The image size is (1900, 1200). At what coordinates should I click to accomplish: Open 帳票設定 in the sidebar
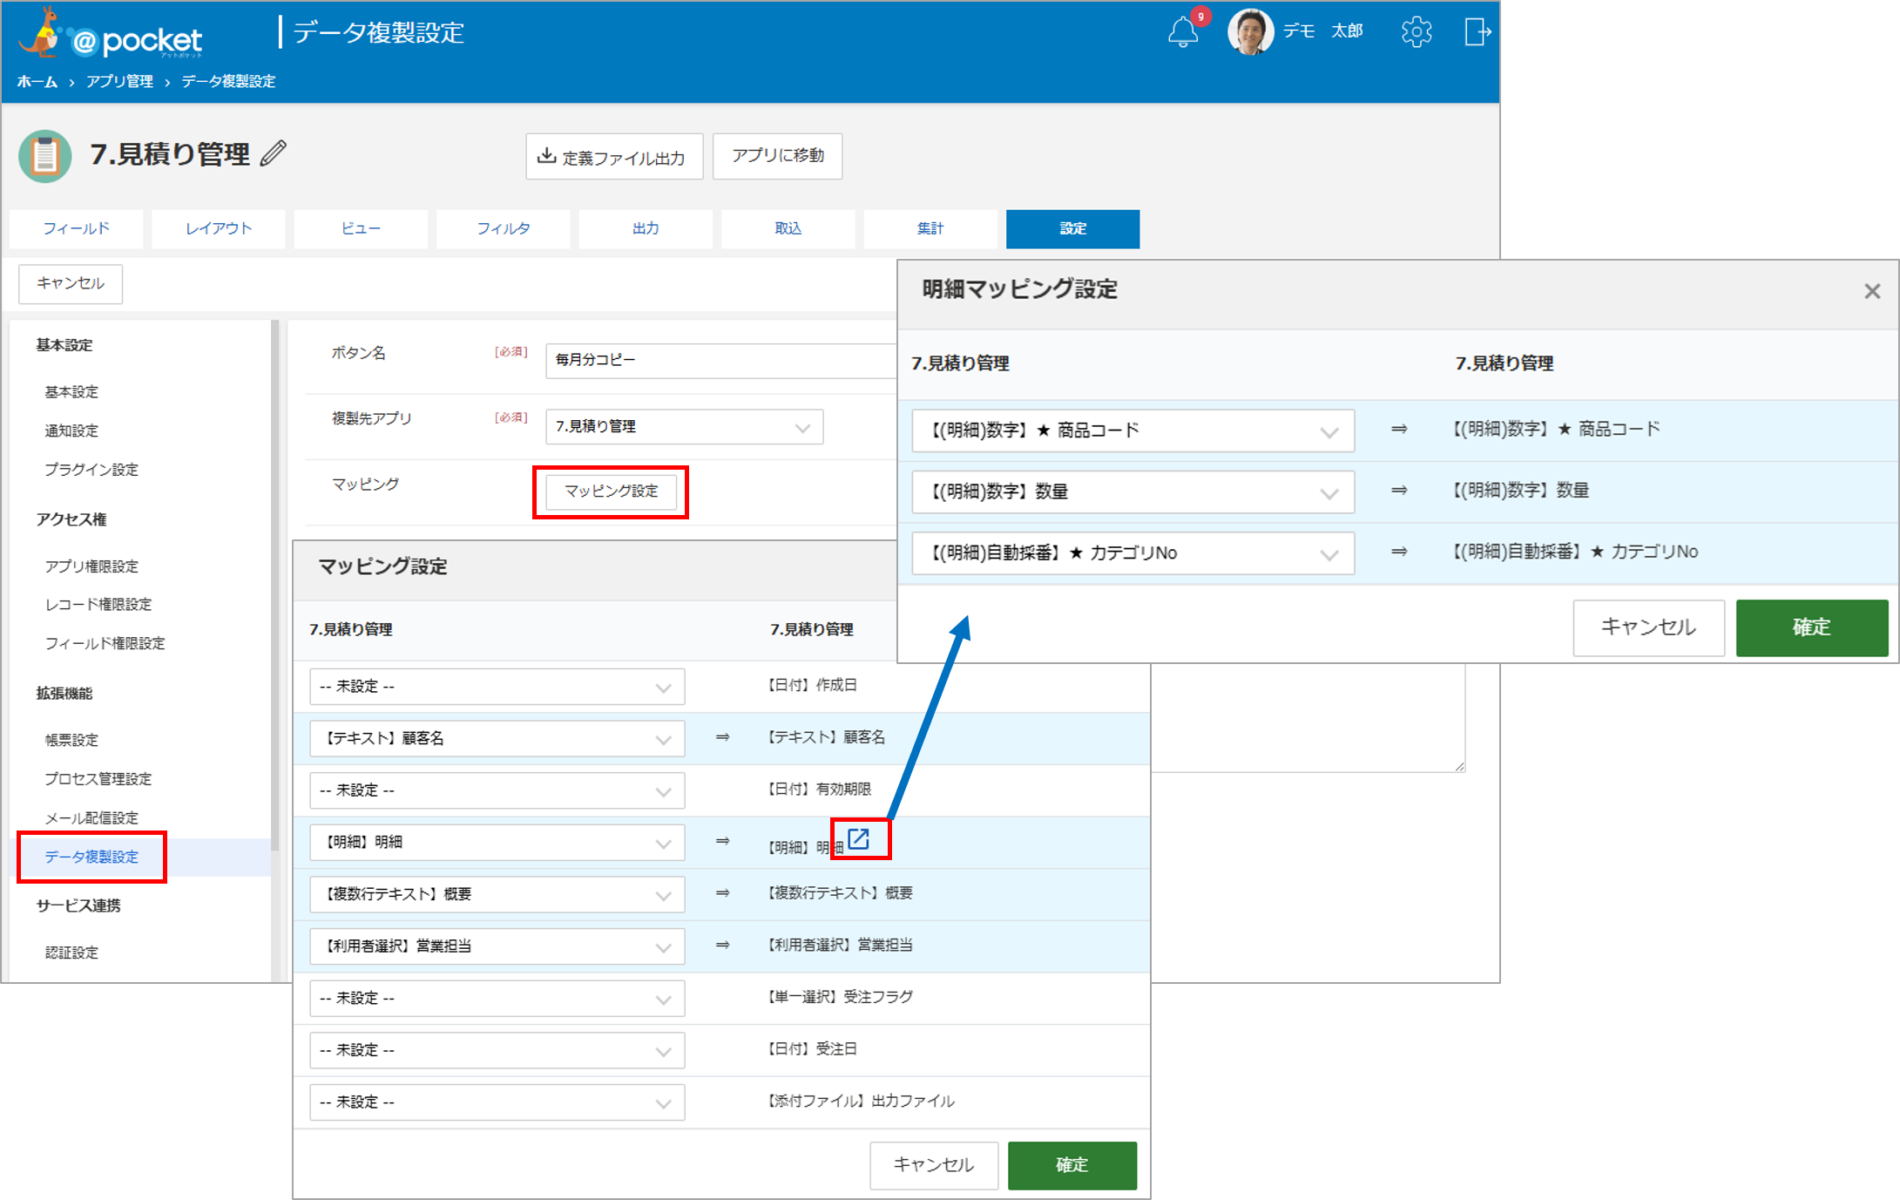(71, 741)
